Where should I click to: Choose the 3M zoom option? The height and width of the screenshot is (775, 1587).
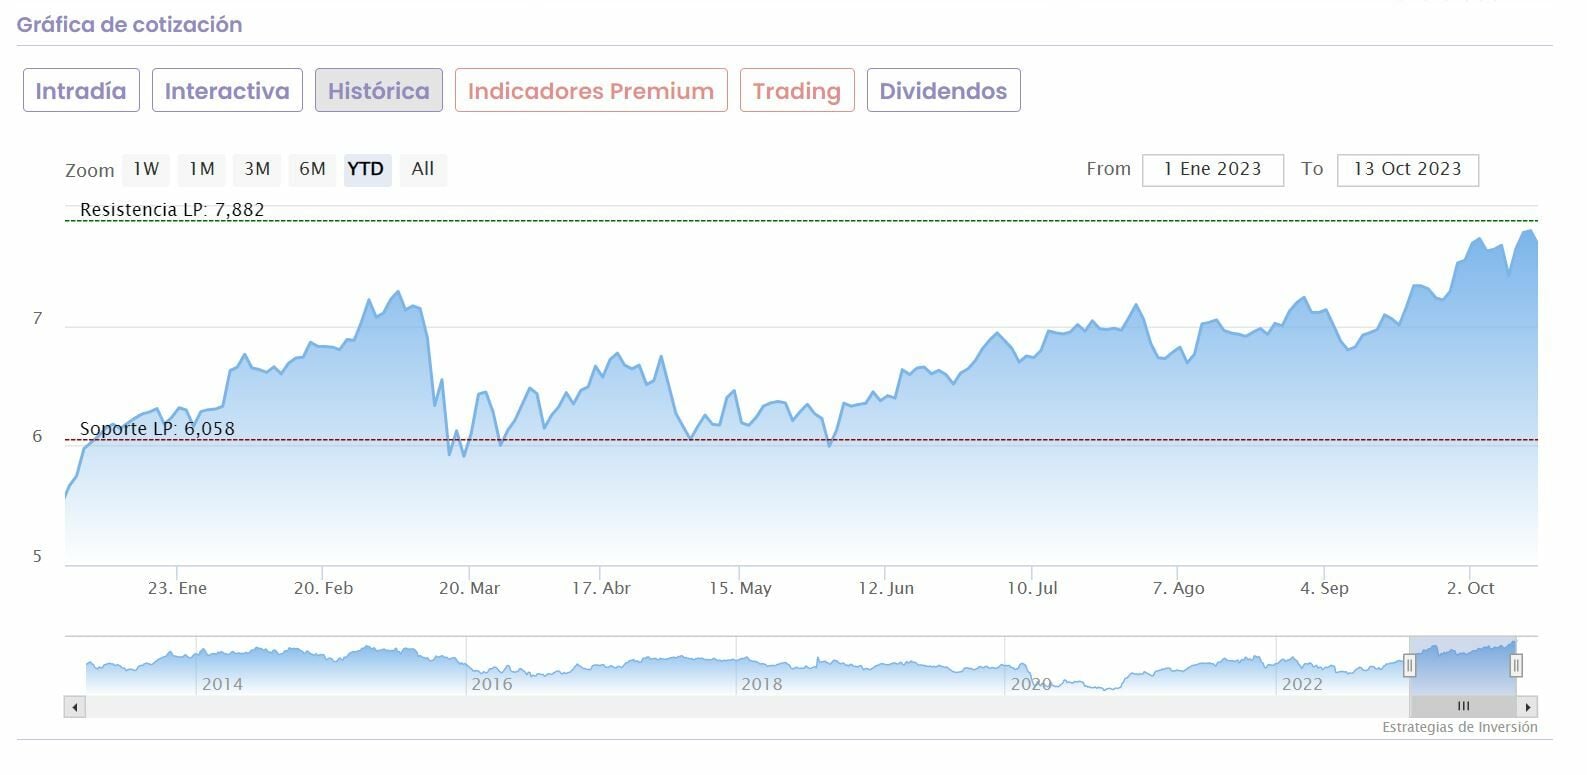pos(257,169)
